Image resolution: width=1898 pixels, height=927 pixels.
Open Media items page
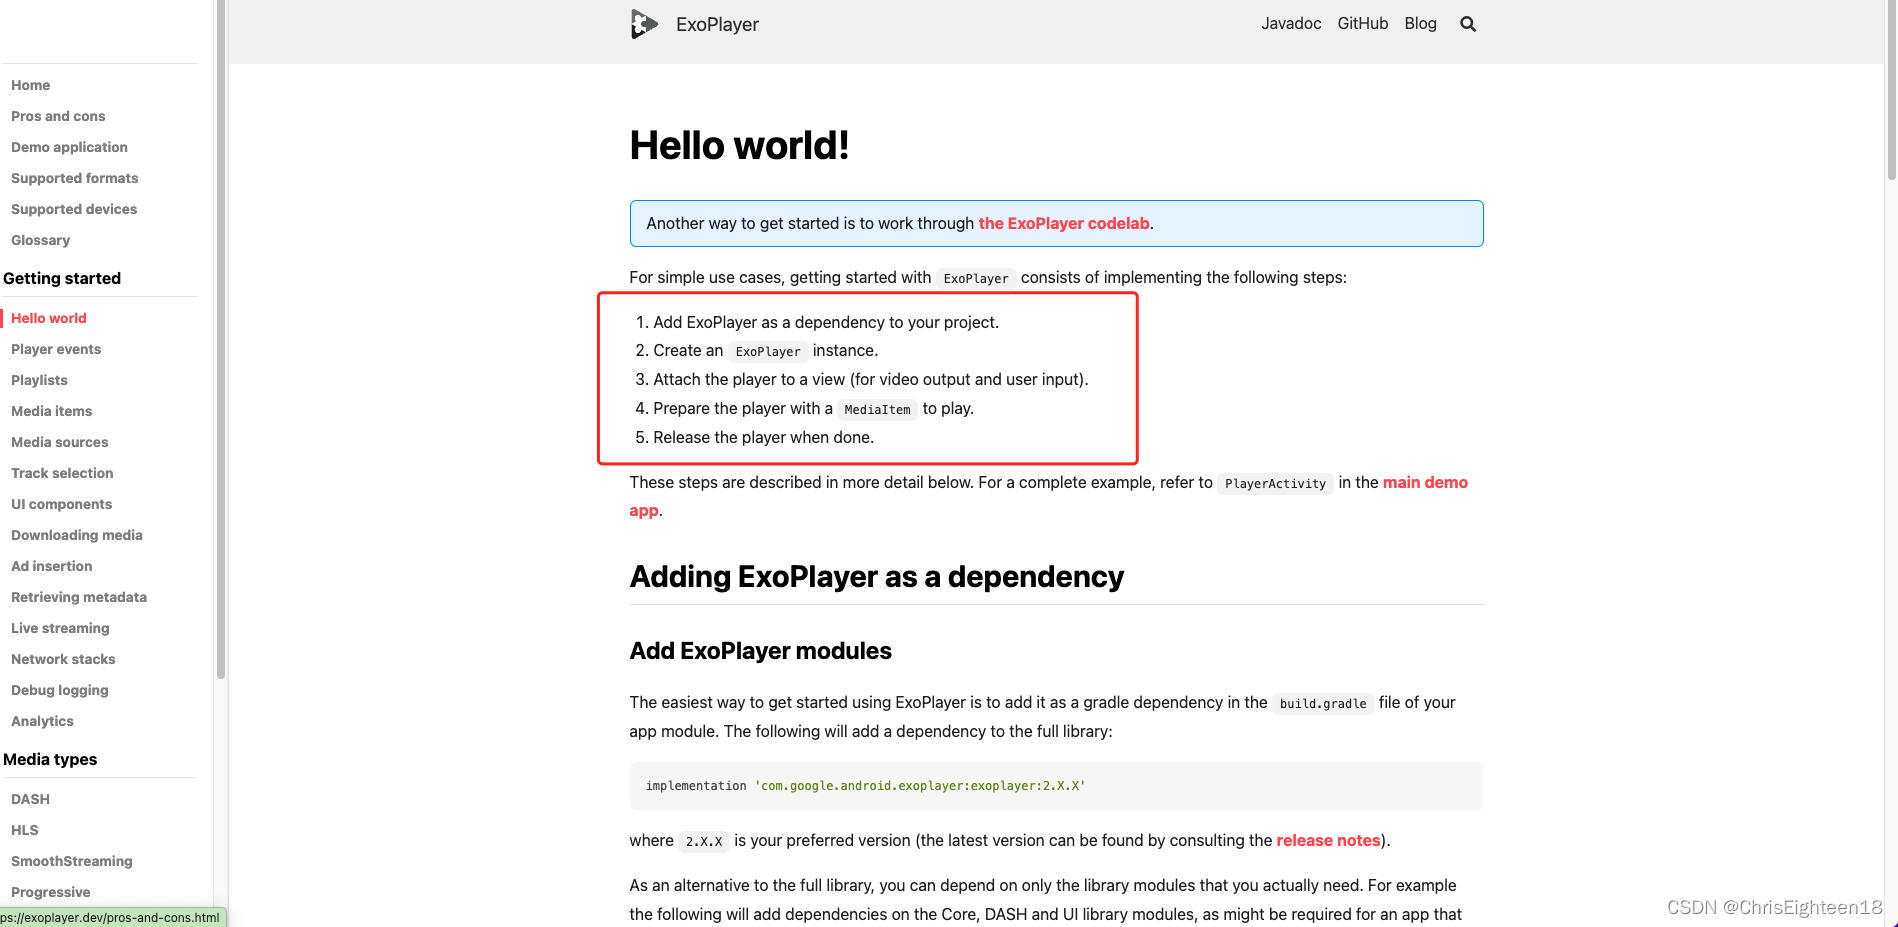coord(52,411)
